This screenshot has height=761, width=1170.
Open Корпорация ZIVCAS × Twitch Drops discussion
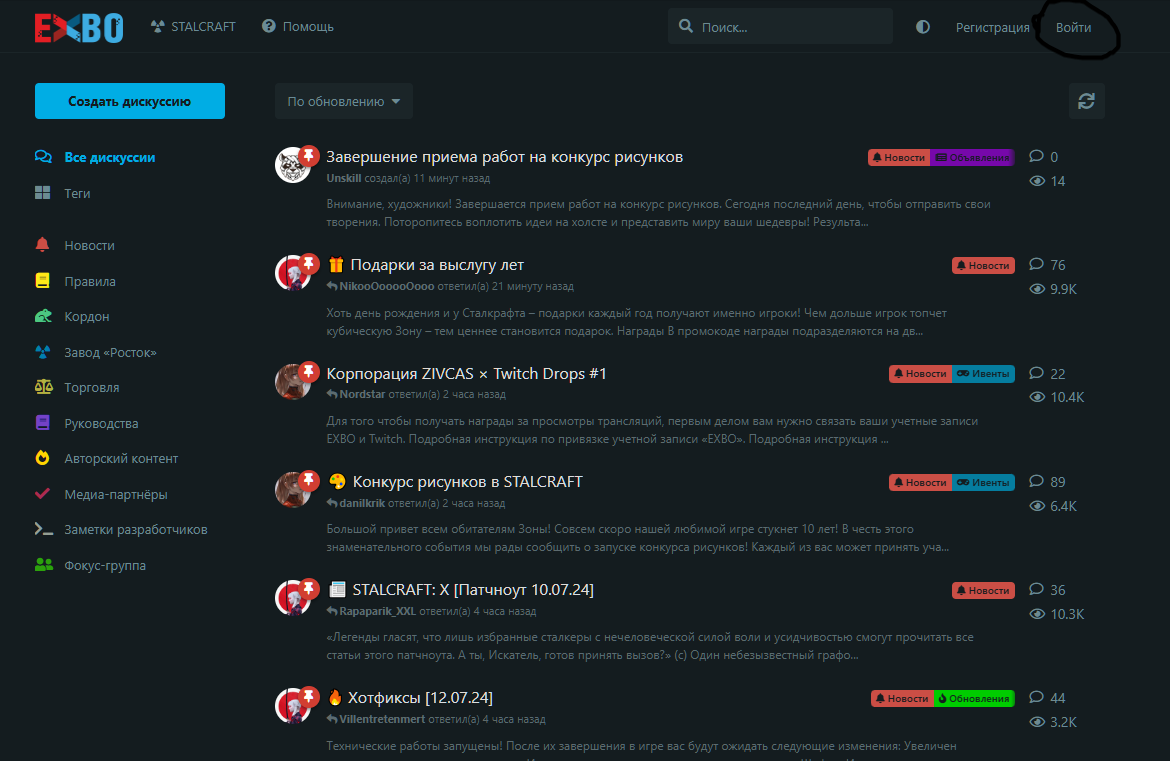(x=466, y=374)
